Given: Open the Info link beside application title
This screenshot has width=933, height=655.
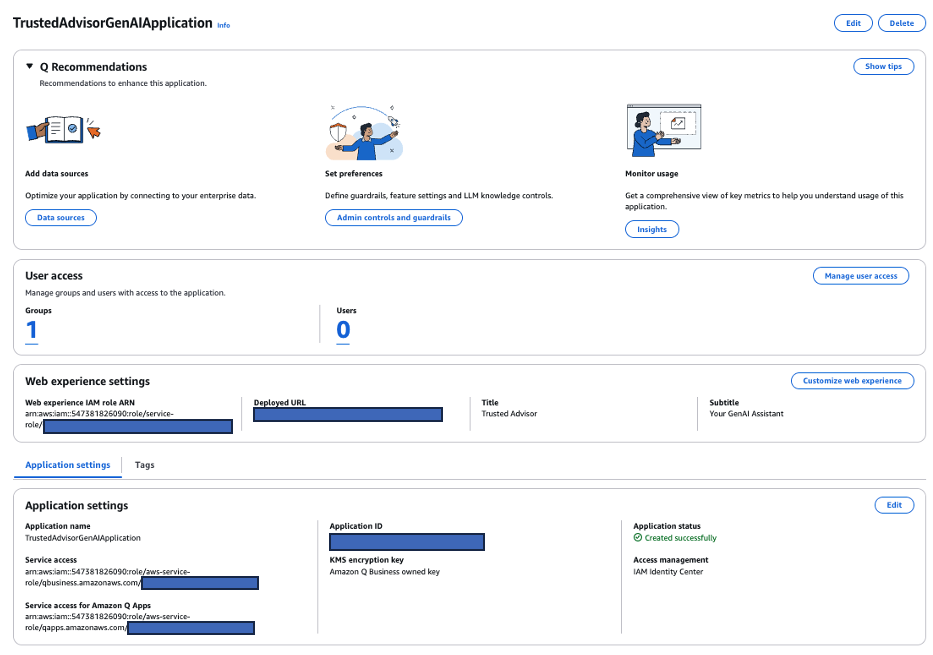Looking at the screenshot, I should pos(223,25).
